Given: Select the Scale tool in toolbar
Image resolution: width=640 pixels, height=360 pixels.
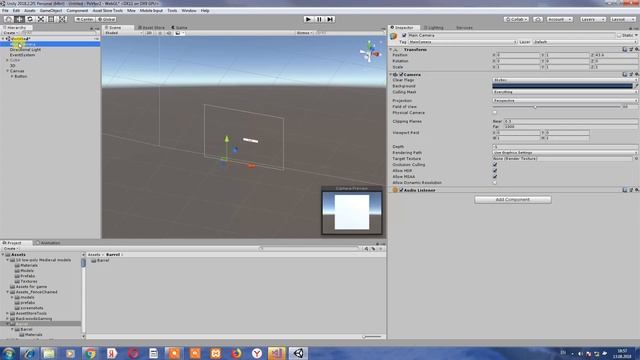Looking at the screenshot, I should (41, 19).
